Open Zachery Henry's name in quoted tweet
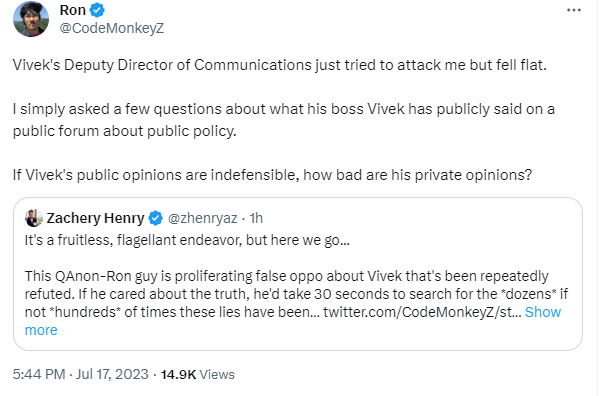Viewport: 612px width, 396px height. click(95, 218)
